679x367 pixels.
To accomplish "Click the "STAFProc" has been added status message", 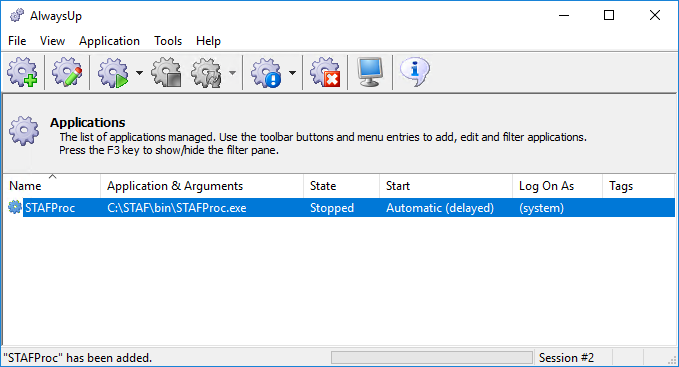I will point(78,358).
